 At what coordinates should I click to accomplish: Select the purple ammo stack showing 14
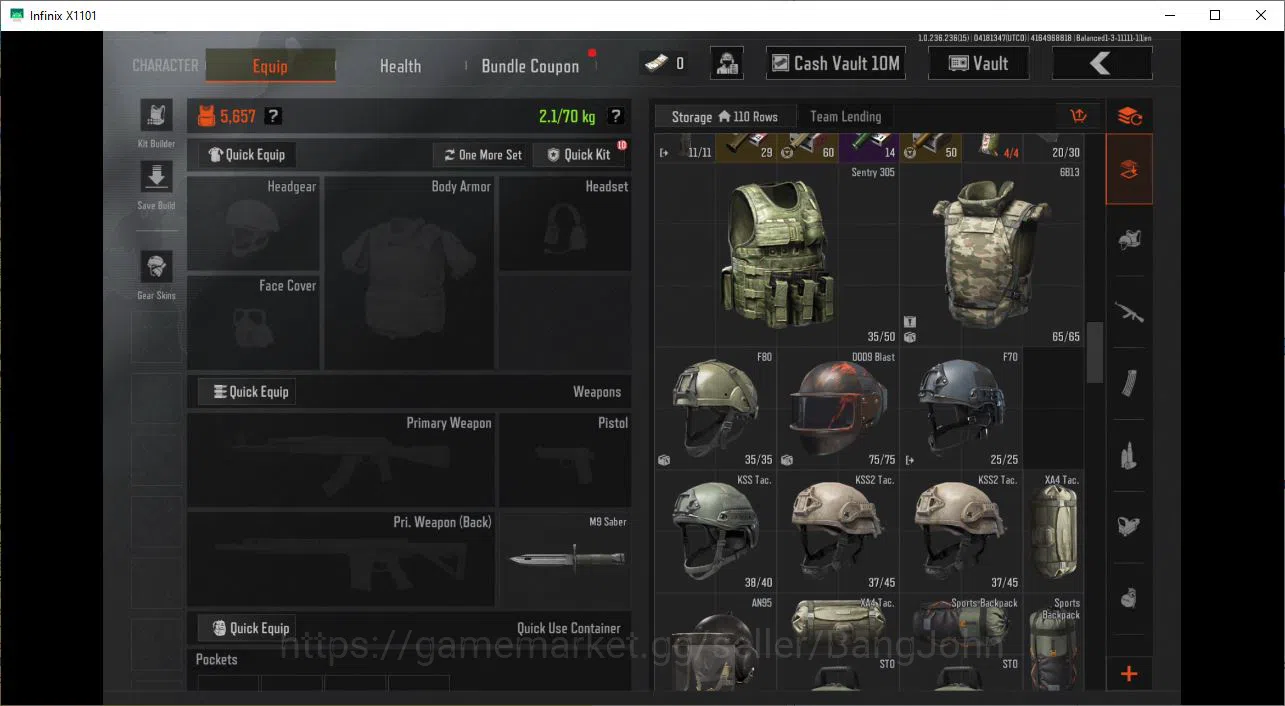868,148
